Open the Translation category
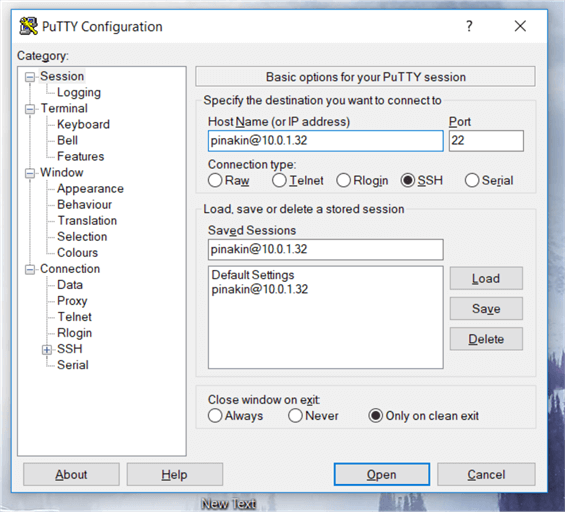Screen dimensions: 565x512 point(87,221)
